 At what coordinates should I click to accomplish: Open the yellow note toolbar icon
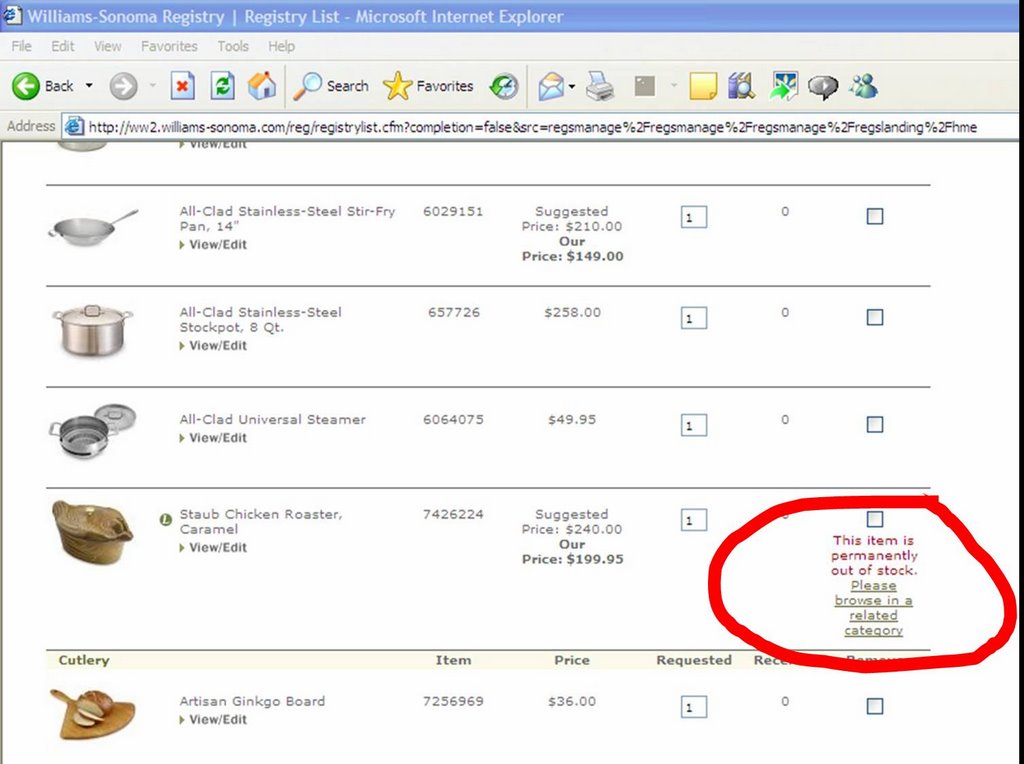[x=703, y=86]
